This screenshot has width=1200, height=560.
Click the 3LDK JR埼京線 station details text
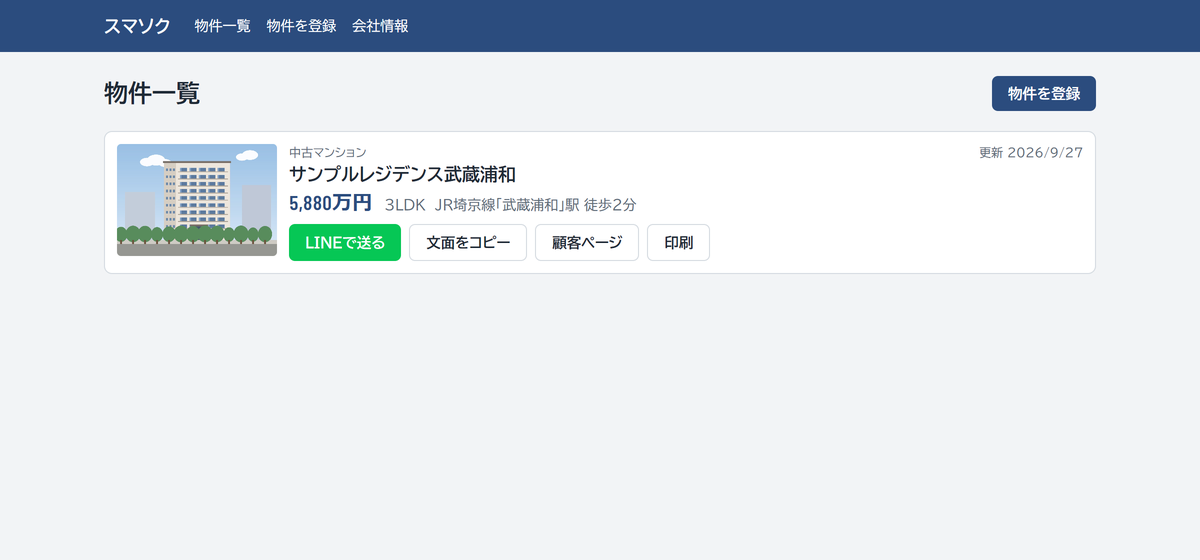pyautogui.click(x=511, y=204)
